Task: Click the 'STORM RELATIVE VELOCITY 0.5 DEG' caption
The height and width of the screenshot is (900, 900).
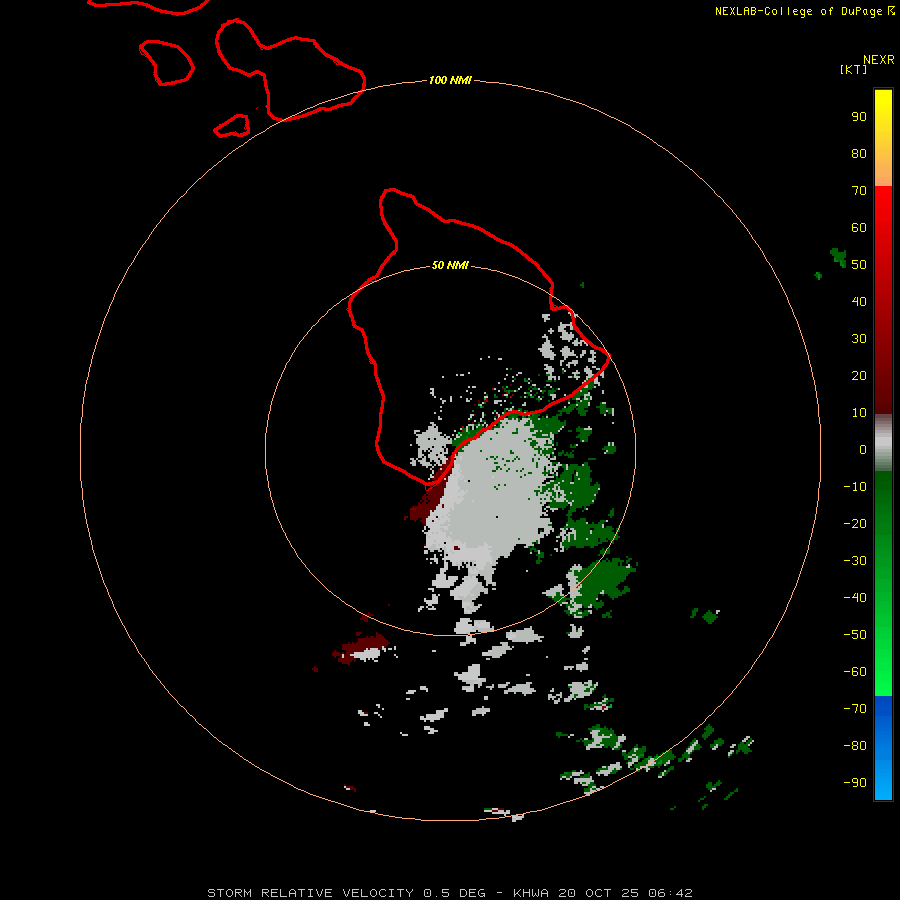Action: [346, 893]
